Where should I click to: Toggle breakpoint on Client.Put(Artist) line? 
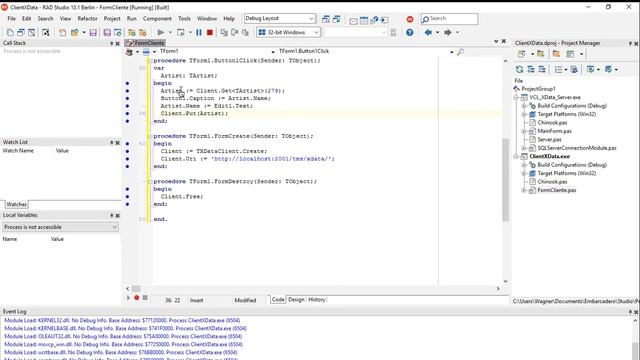click(x=128, y=113)
